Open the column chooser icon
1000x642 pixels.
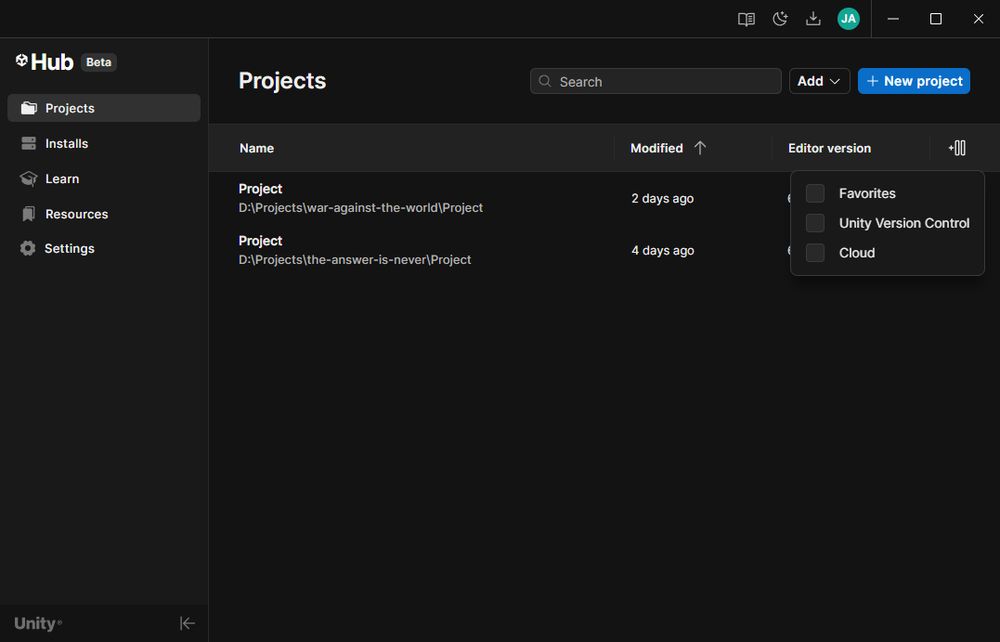click(957, 148)
